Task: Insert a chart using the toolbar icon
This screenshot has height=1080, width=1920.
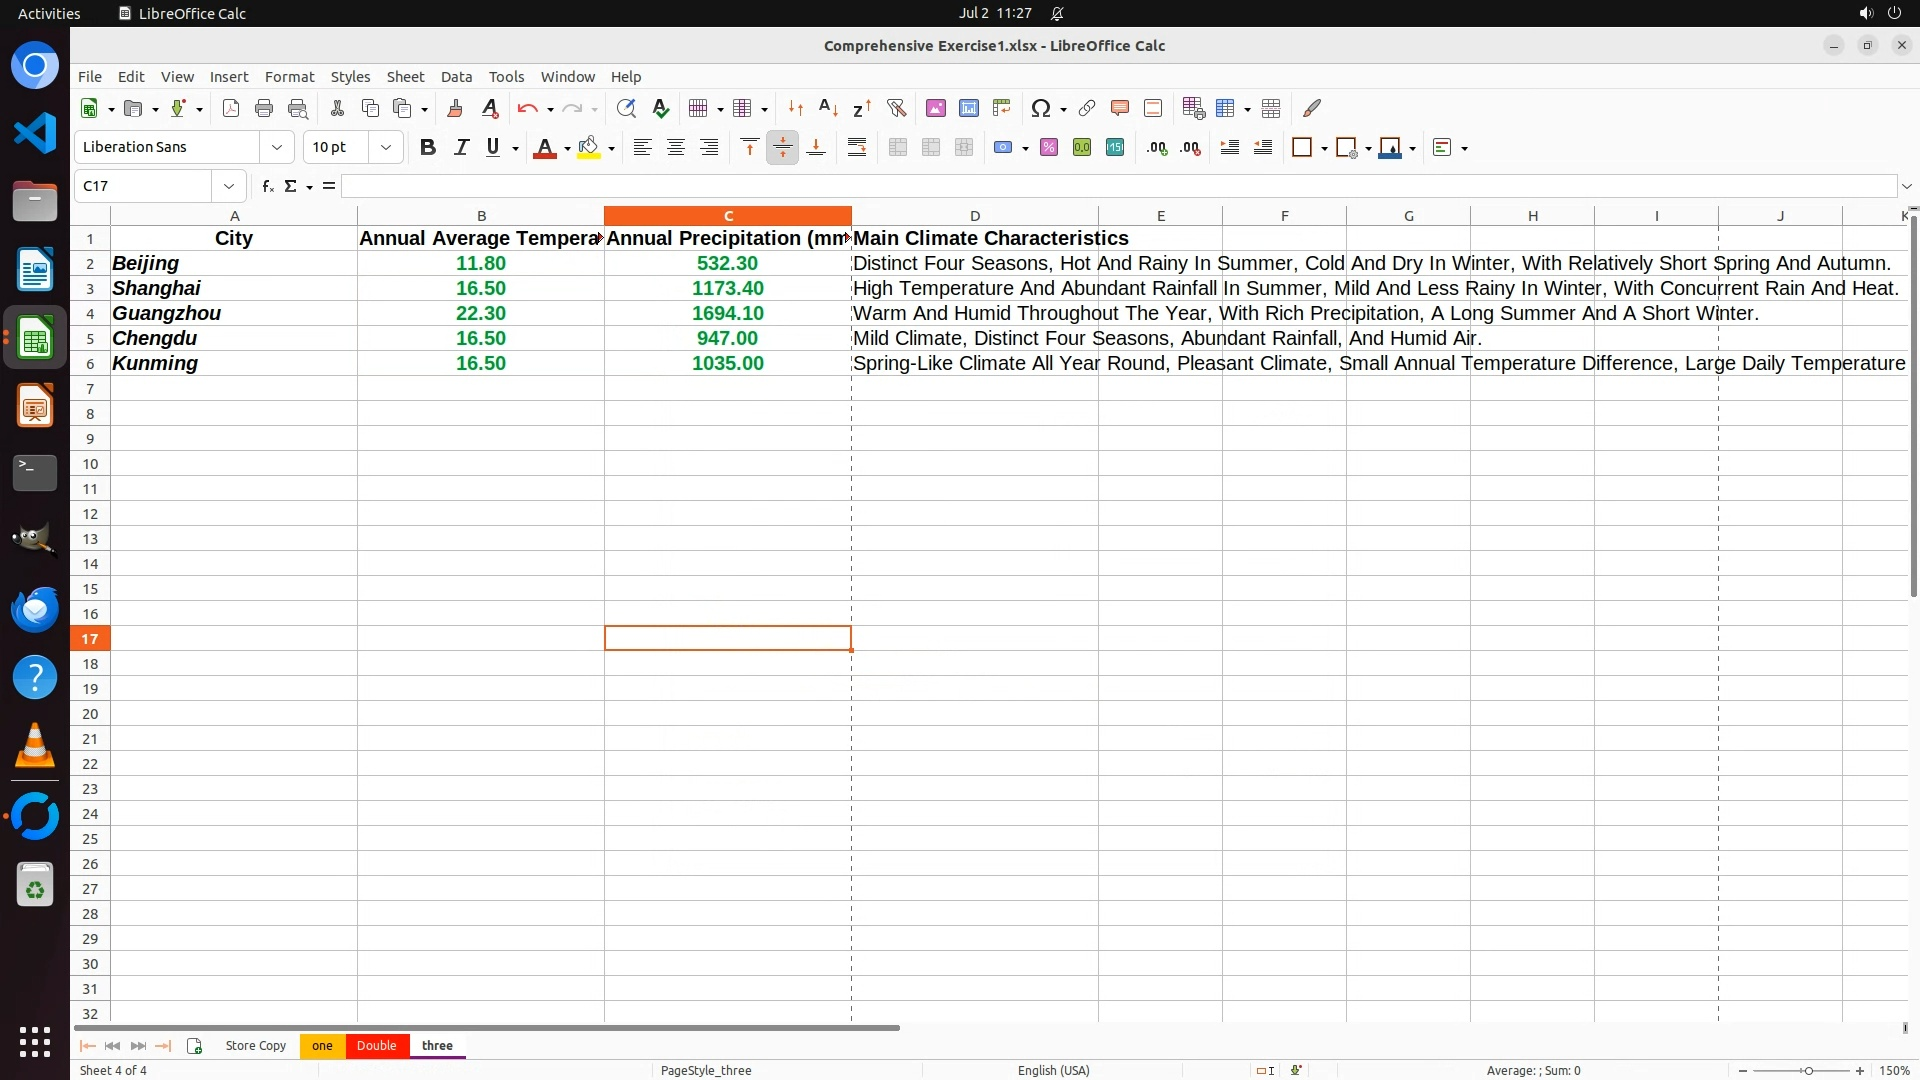Action: [x=969, y=108]
